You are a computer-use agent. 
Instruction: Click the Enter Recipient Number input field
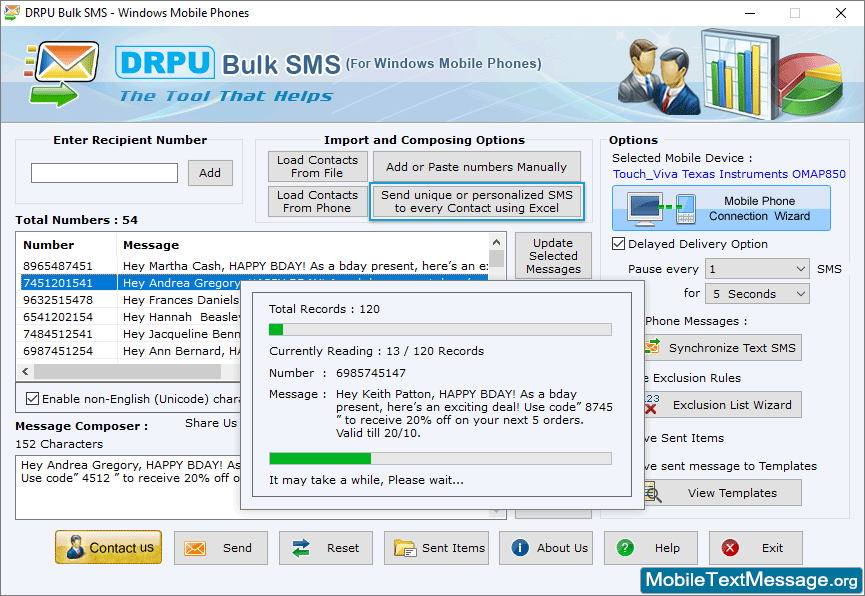104,173
